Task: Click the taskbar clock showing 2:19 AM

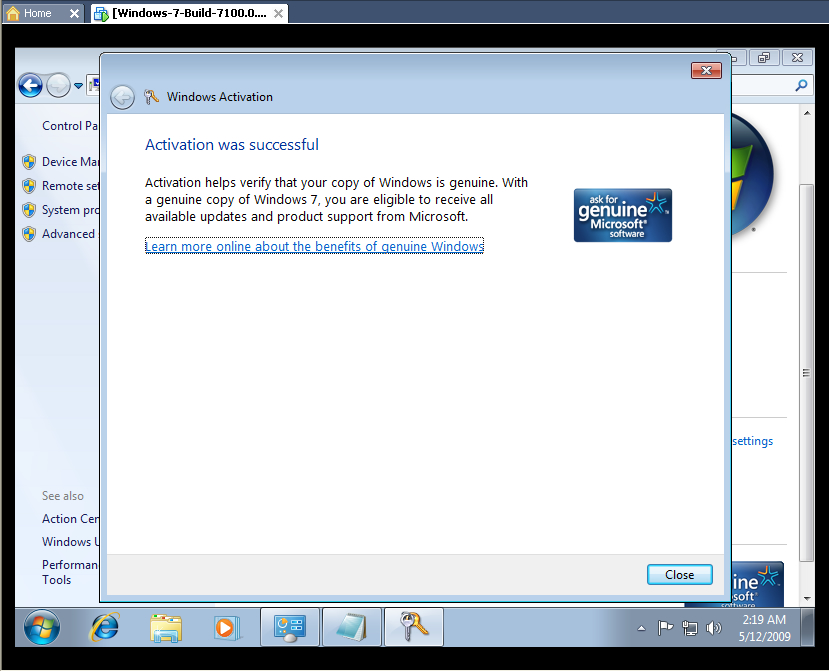Action: (764, 628)
